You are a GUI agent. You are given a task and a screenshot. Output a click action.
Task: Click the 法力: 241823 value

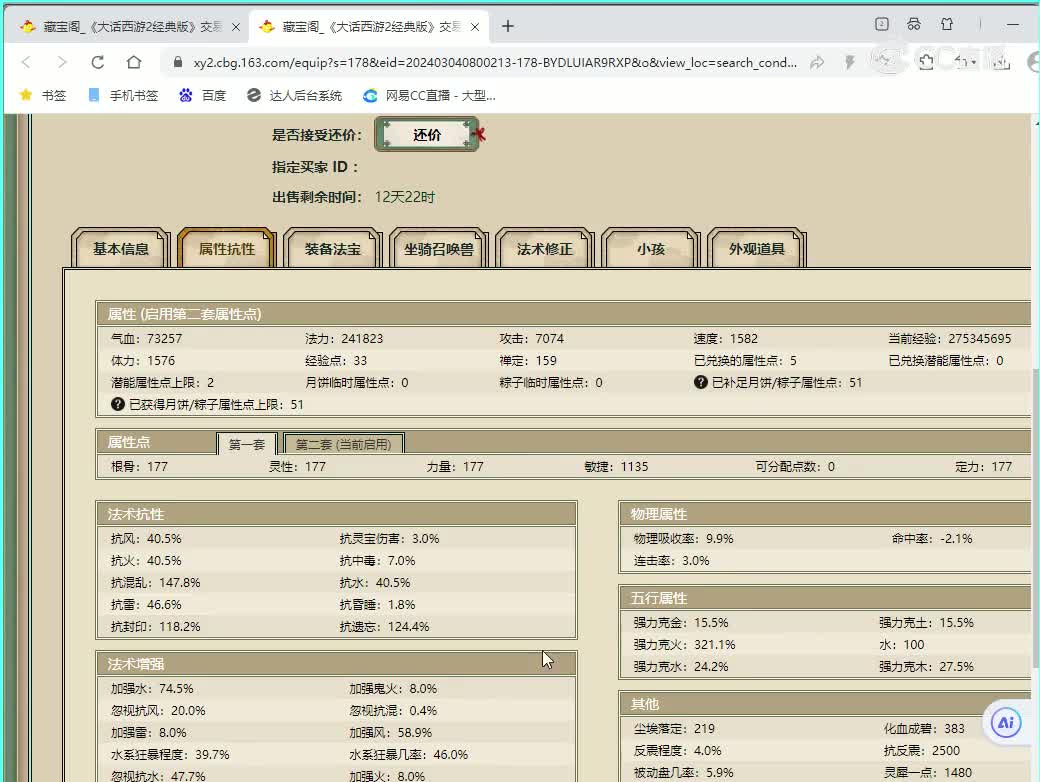pyautogui.click(x=344, y=338)
